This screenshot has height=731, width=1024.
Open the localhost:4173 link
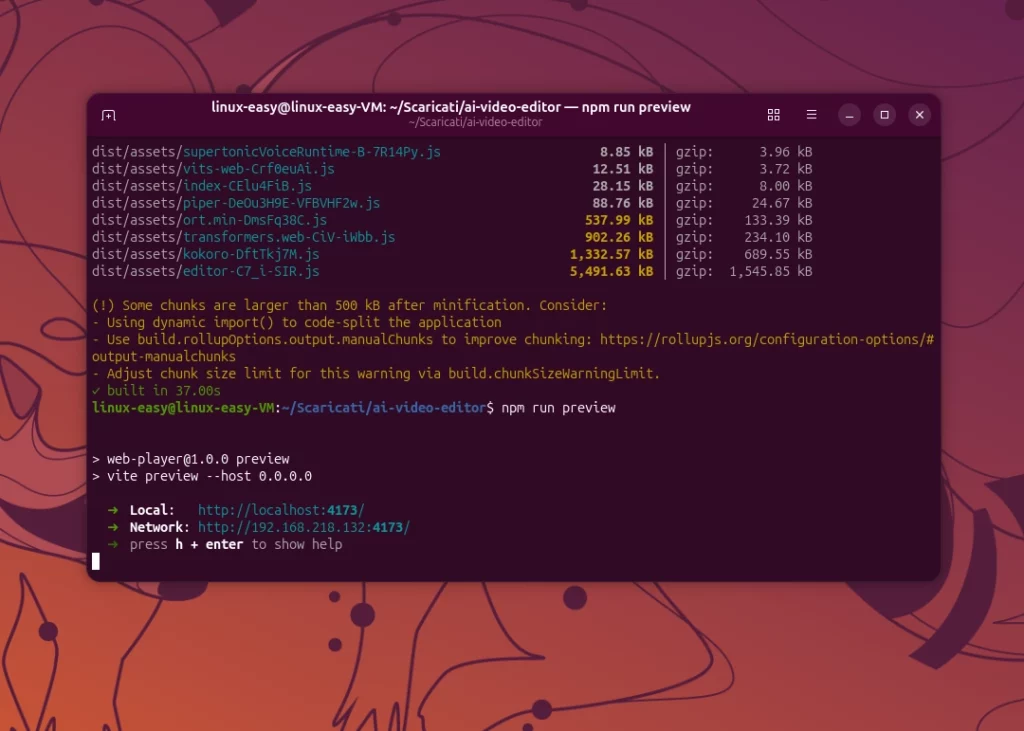tap(281, 510)
